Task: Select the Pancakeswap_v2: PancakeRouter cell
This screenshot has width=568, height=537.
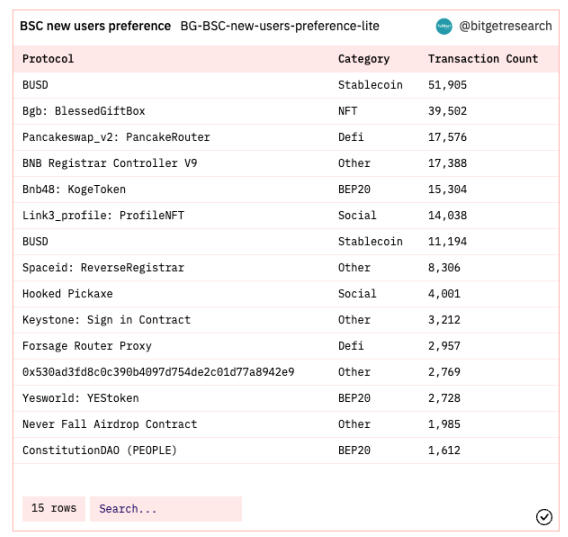Action: [x=116, y=137]
